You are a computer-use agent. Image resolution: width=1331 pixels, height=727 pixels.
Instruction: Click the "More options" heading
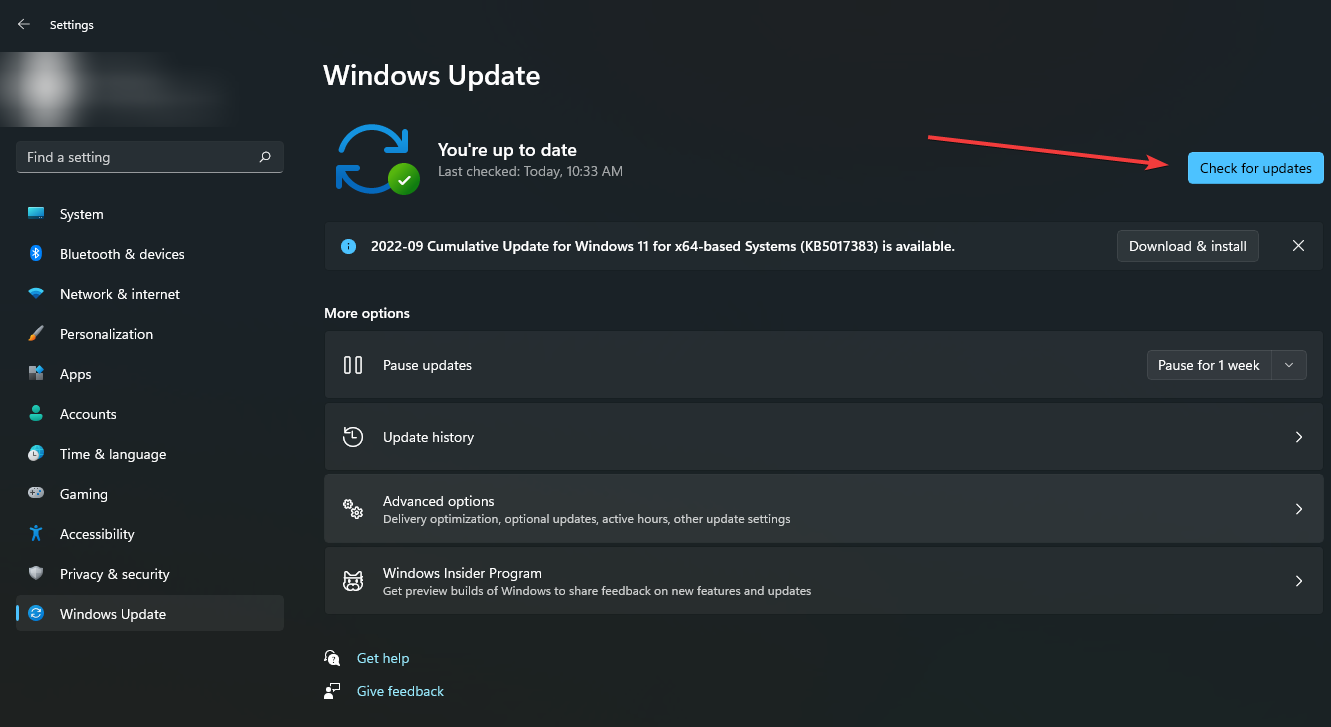click(x=367, y=313)
